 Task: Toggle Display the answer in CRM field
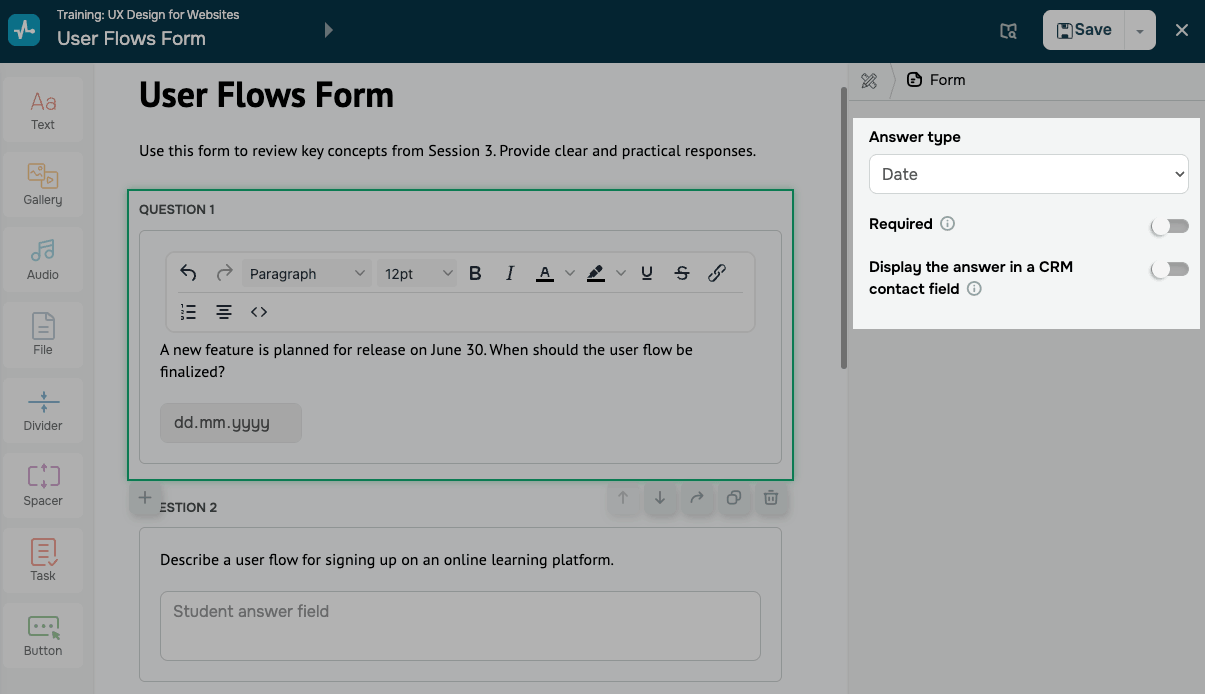1169,269
